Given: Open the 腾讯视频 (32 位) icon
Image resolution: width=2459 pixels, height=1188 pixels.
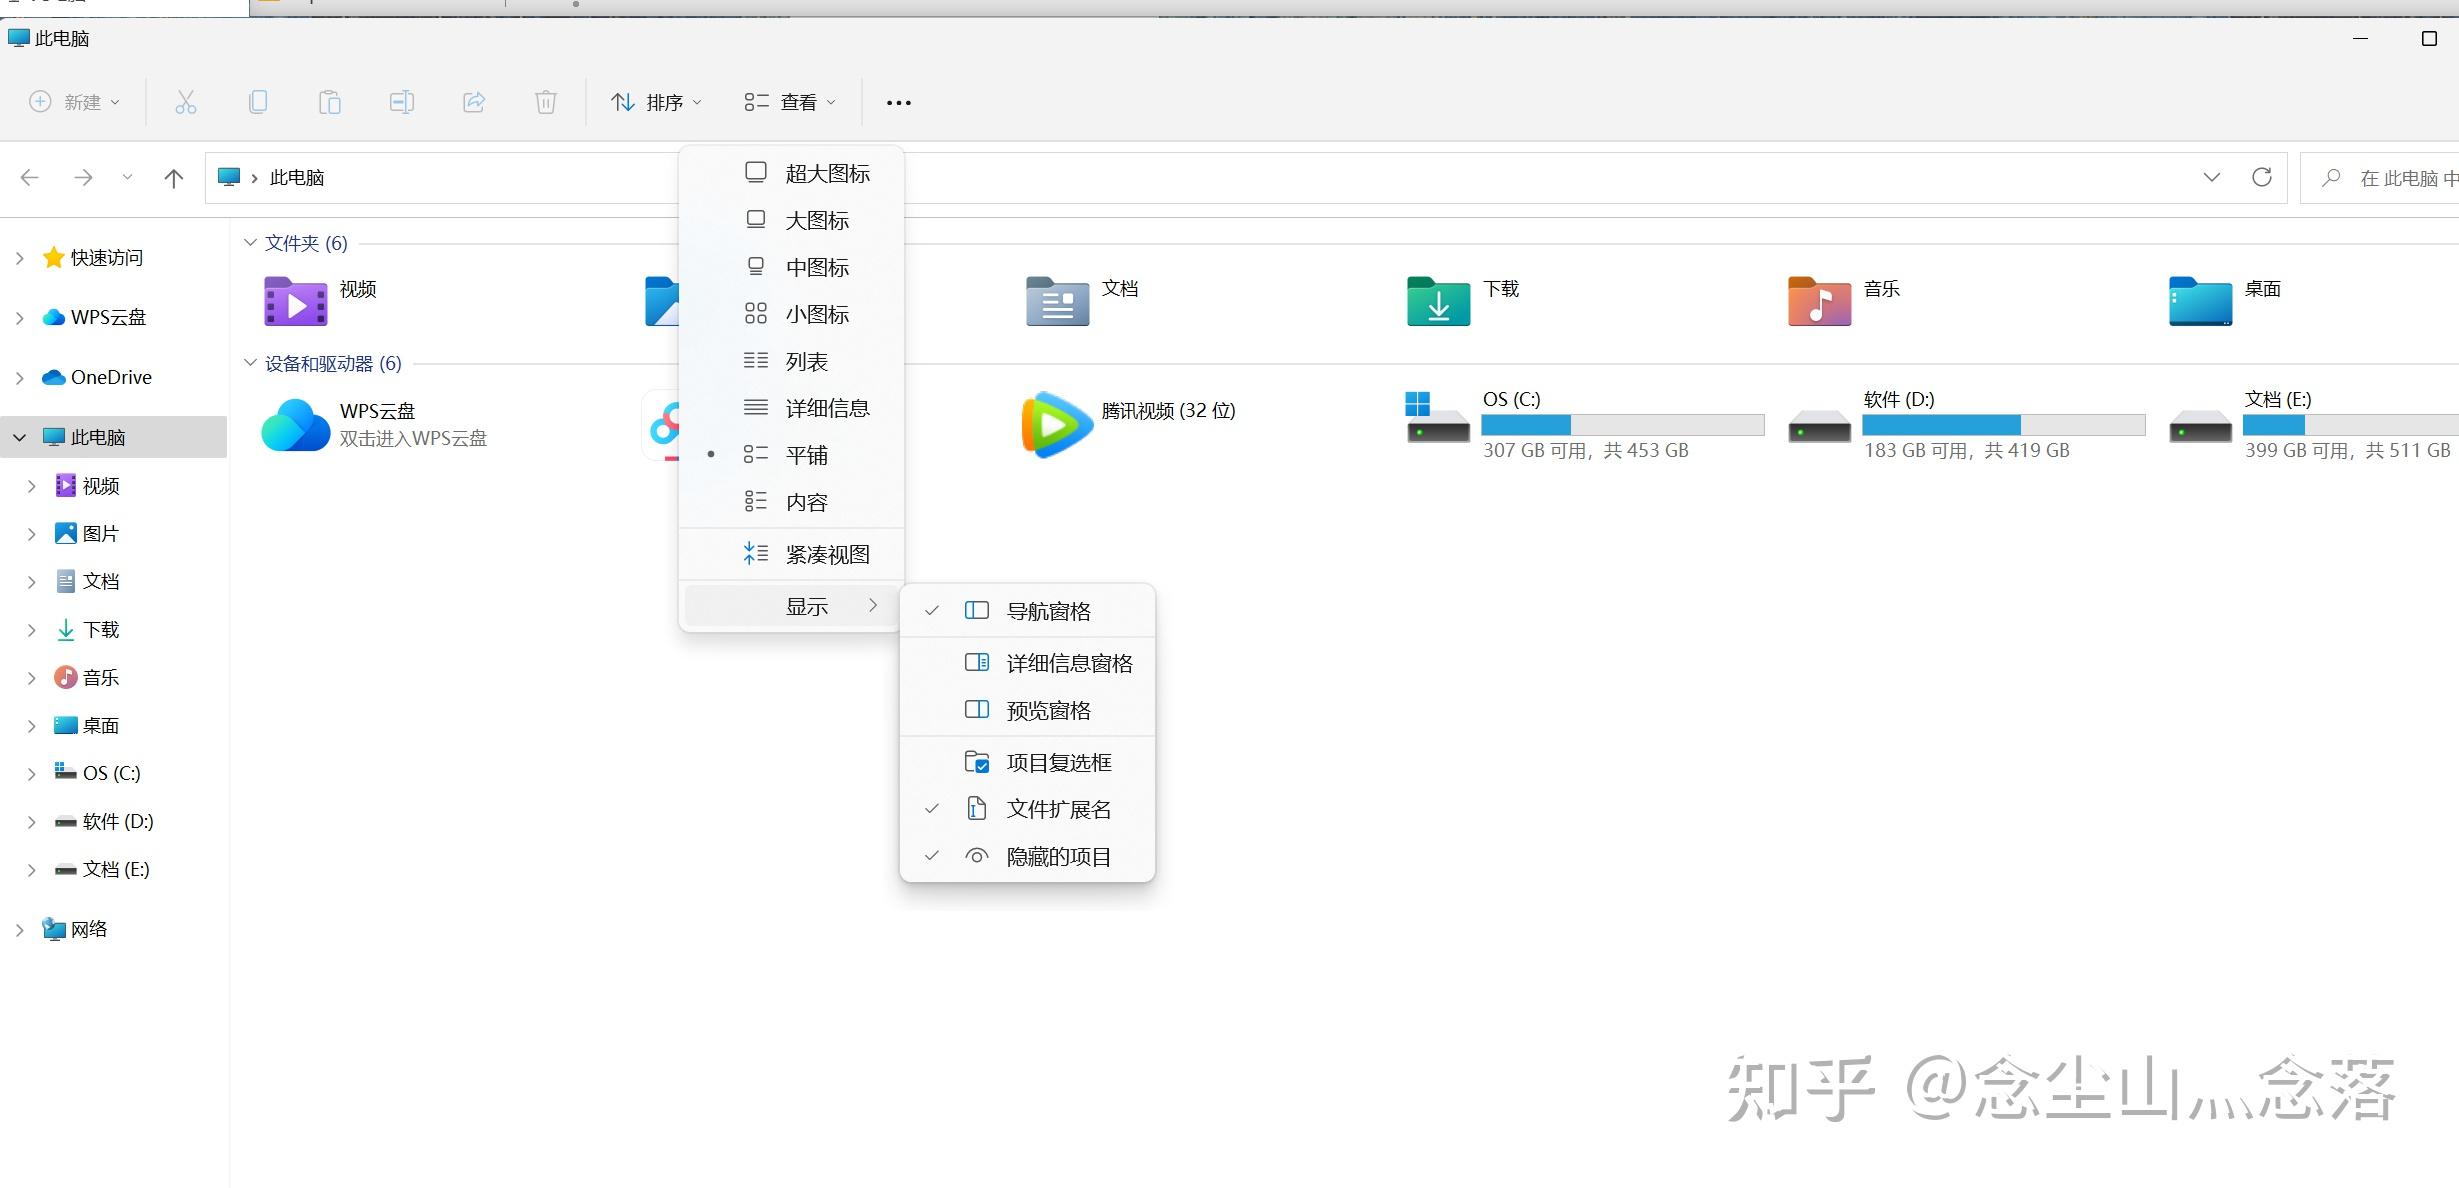Looking at the screenshot, I should tap(1056, 424).
